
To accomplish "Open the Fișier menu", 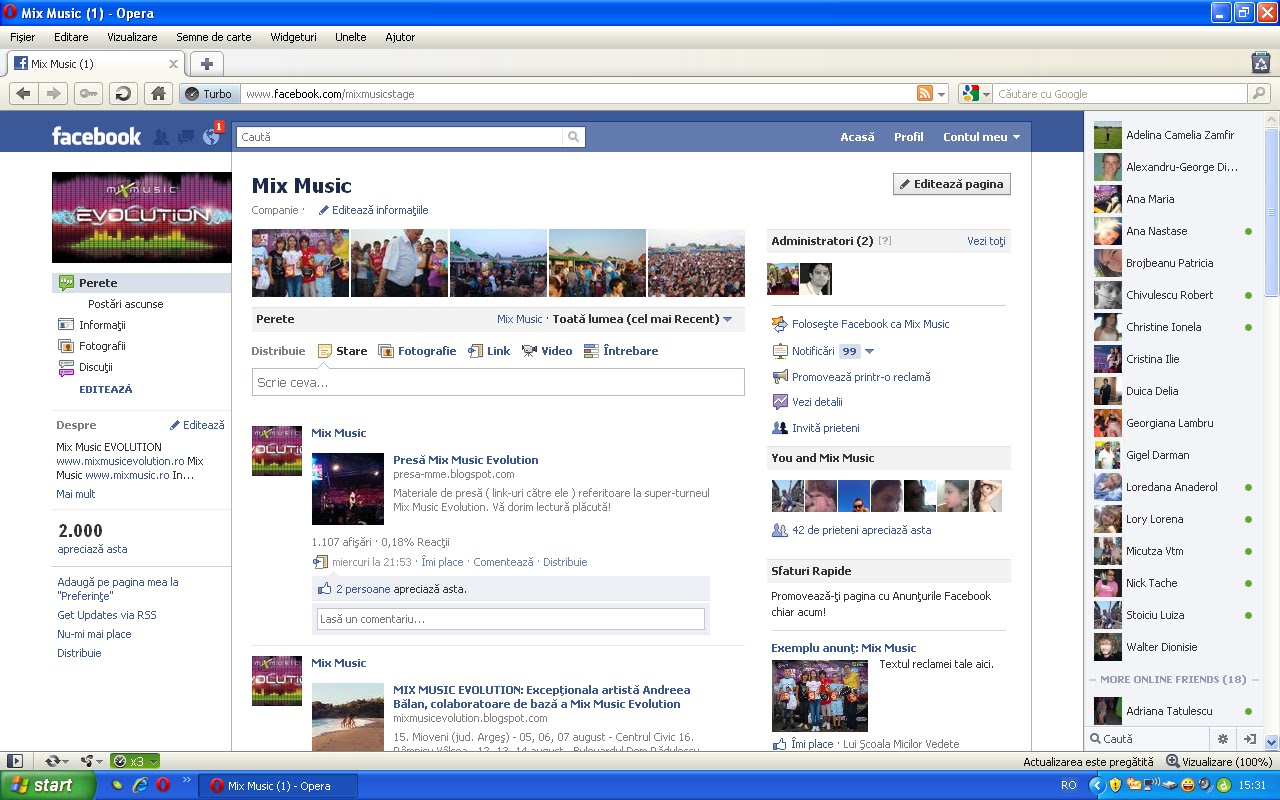I will [x=22, y=37].
